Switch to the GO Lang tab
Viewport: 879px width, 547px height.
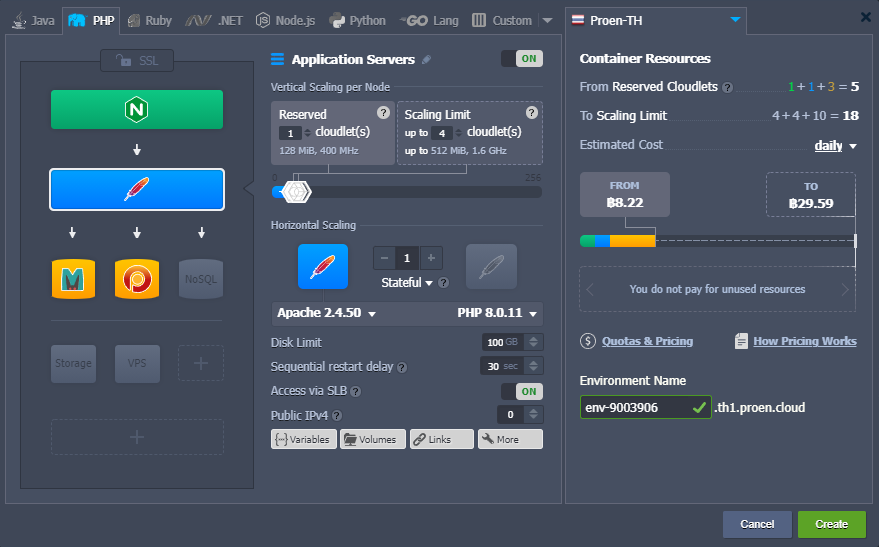tap(429, 21)
